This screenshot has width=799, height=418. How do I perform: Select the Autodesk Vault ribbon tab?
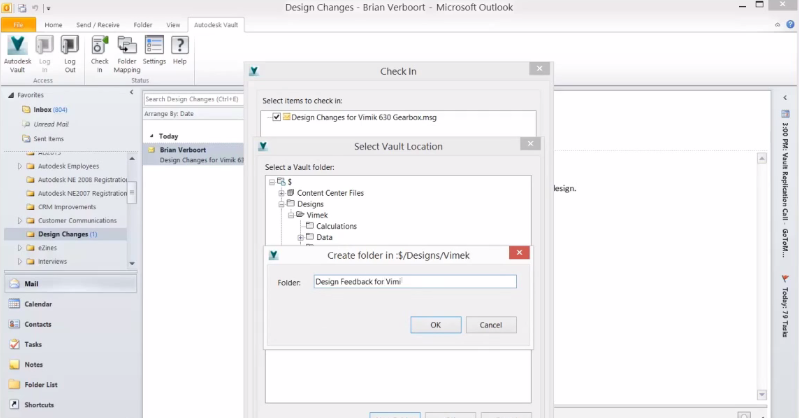(x=216, y=24)
